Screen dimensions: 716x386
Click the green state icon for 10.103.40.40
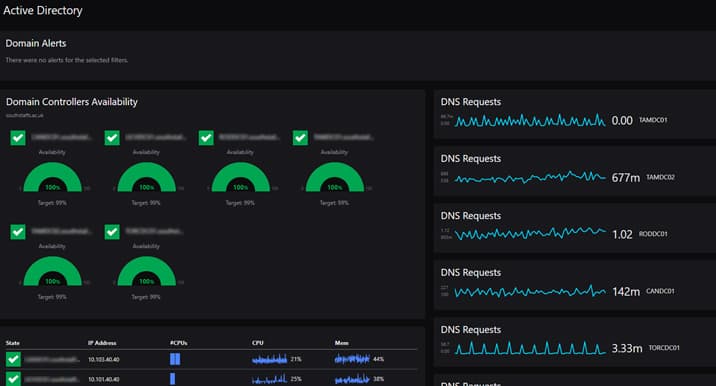point(13,359)
